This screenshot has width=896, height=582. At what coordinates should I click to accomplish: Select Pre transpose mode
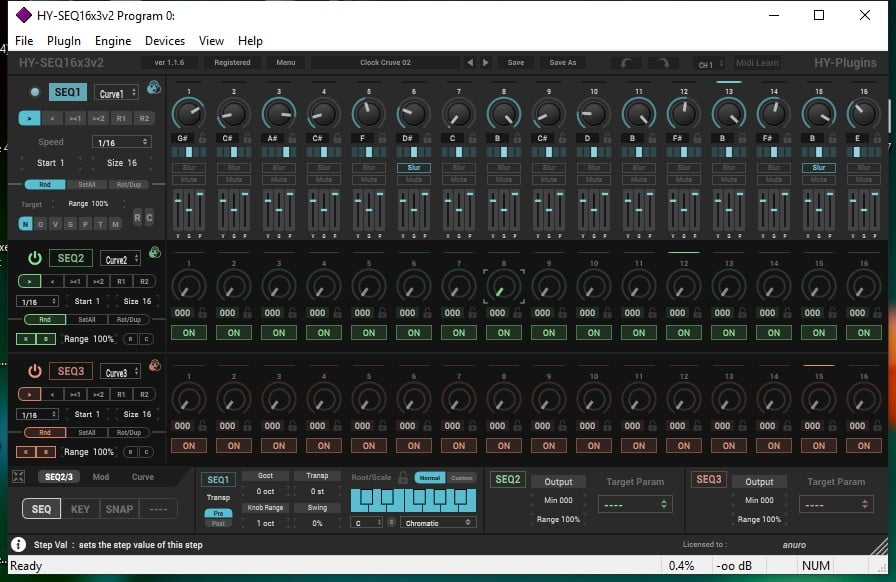coord(218,513)
